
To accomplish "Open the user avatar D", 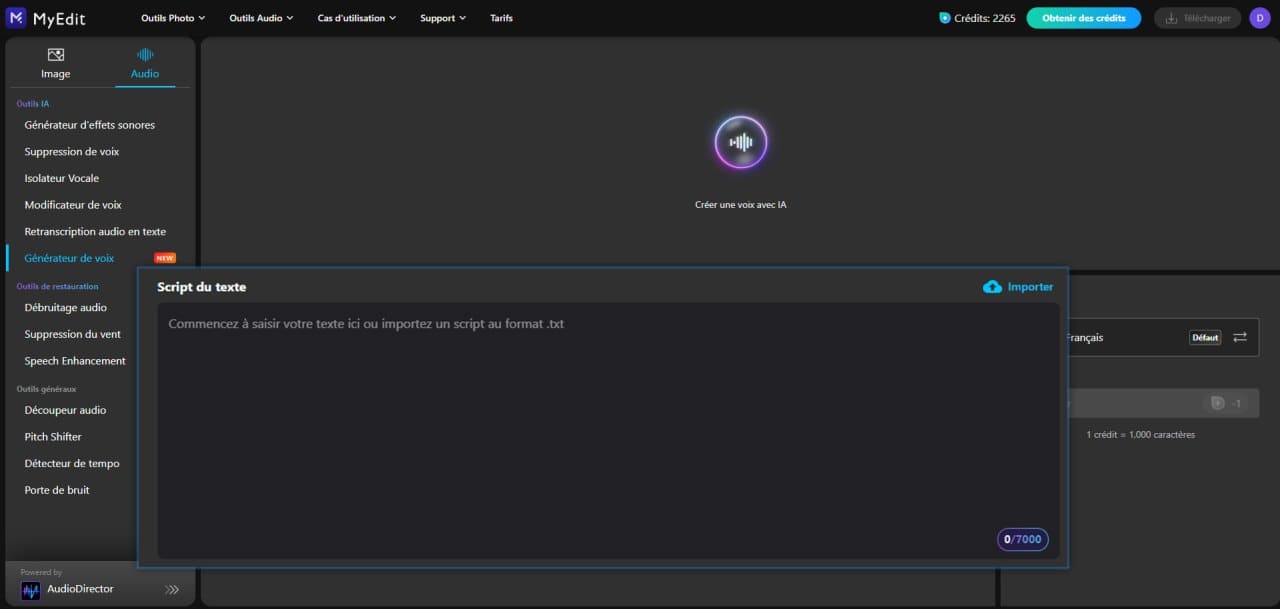I will point(1260,18).
